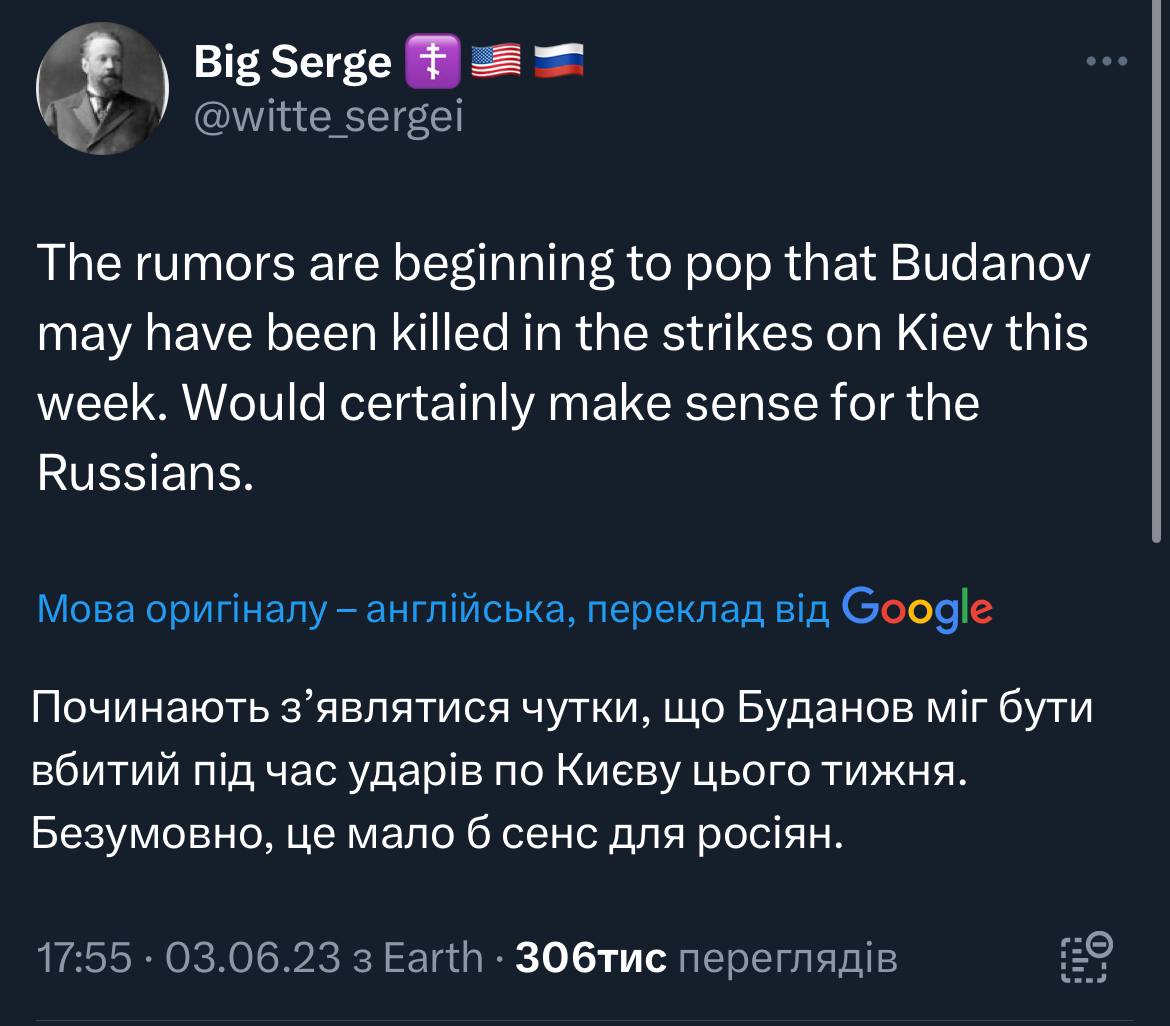Click the Google logo in translation notice
Viewport: 1170px width, 1026px height.
coord(917,606)
